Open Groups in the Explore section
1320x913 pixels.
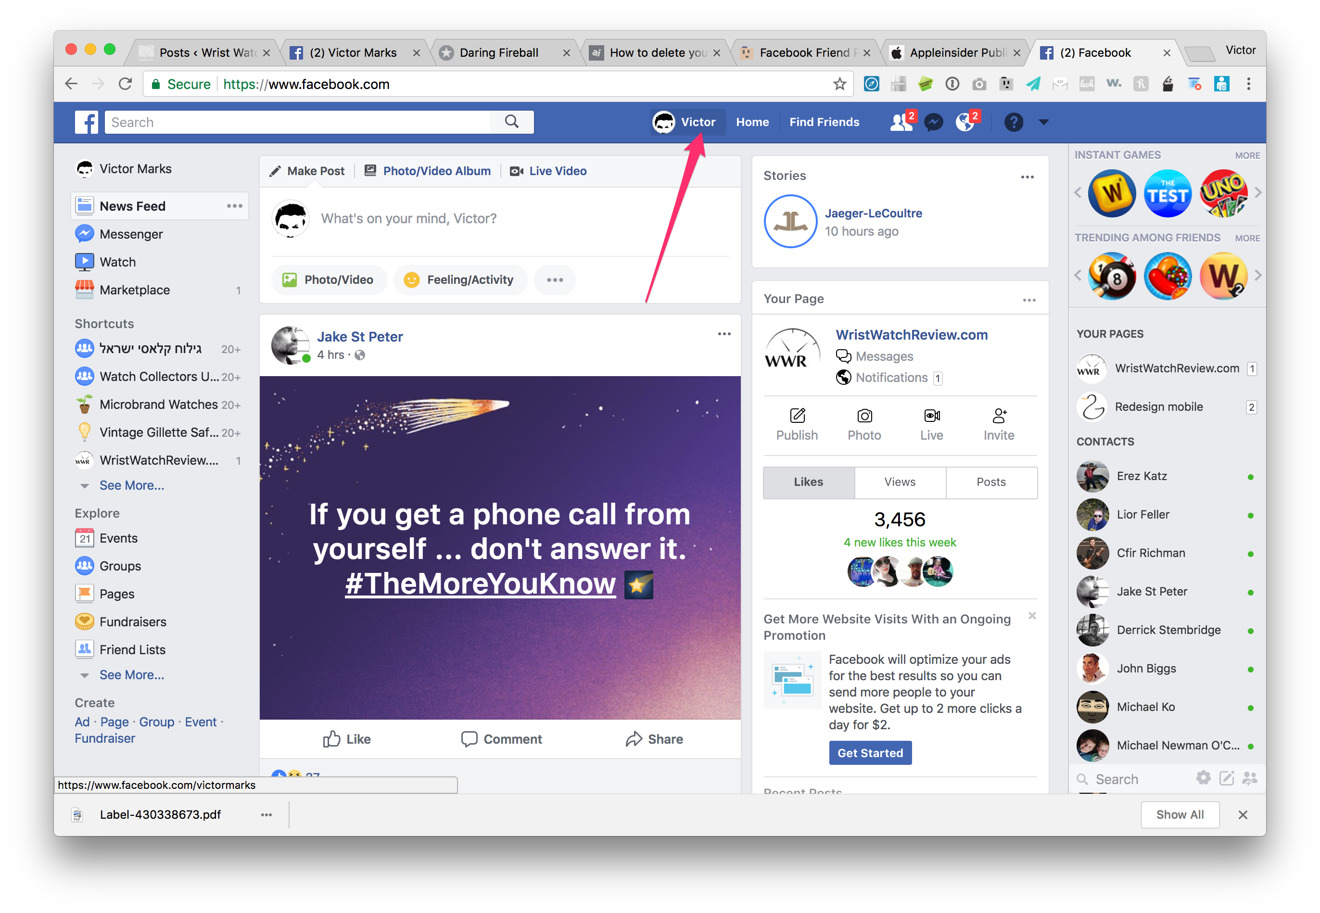coord(108,566)
